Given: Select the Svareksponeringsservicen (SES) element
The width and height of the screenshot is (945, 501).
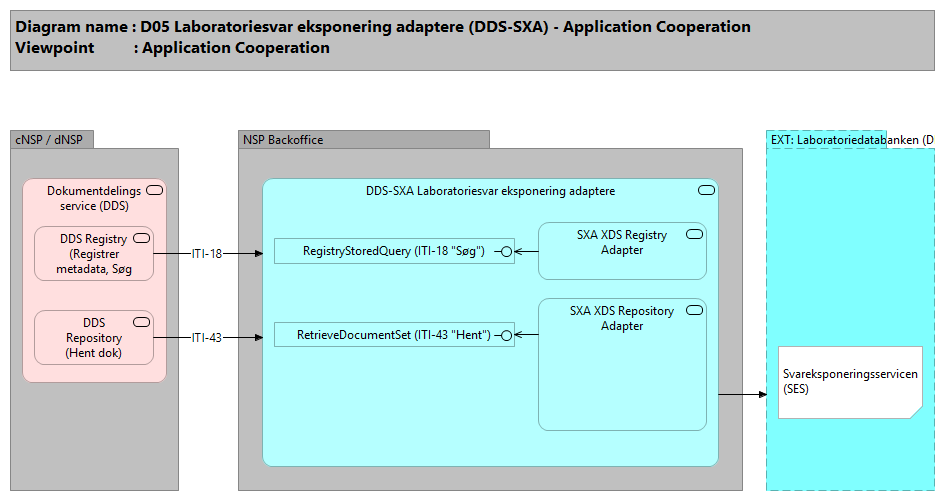Looking at the screenshot, I should (849, 382).
